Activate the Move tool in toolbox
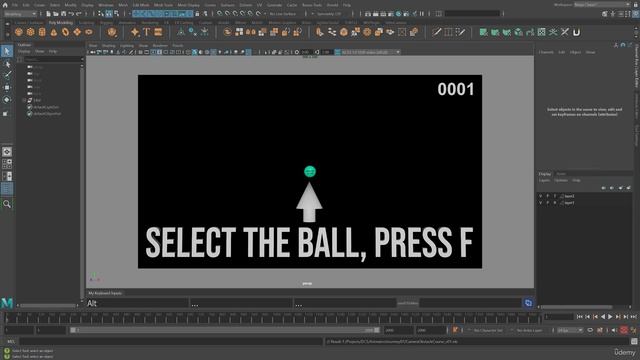The width and height of the screenshot is (640, 360). pos(7,87)
